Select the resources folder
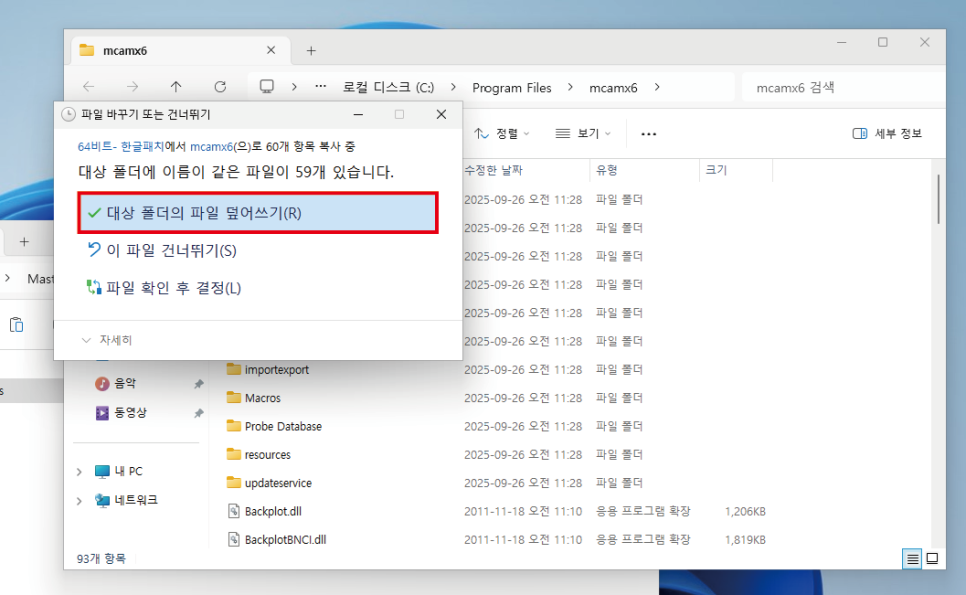This screenshot has width=966, height=595. (267, 455)
